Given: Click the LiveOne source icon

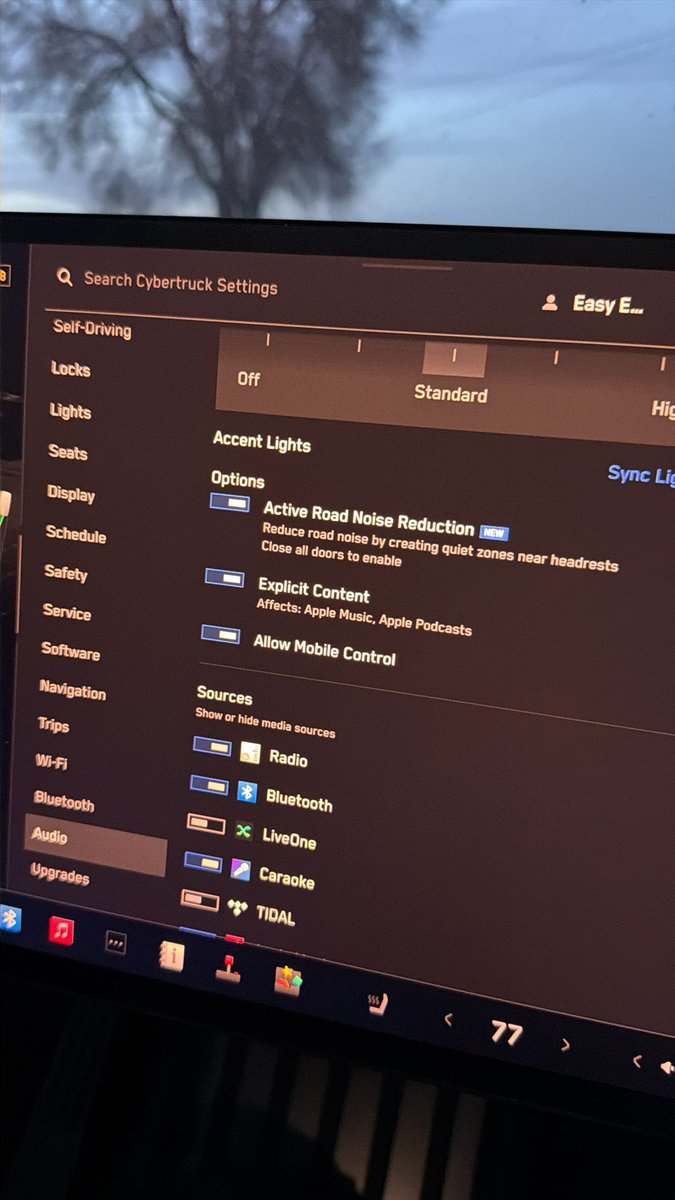Looking at the screenshot, I should pyautogui.click(x=244, y=831).
